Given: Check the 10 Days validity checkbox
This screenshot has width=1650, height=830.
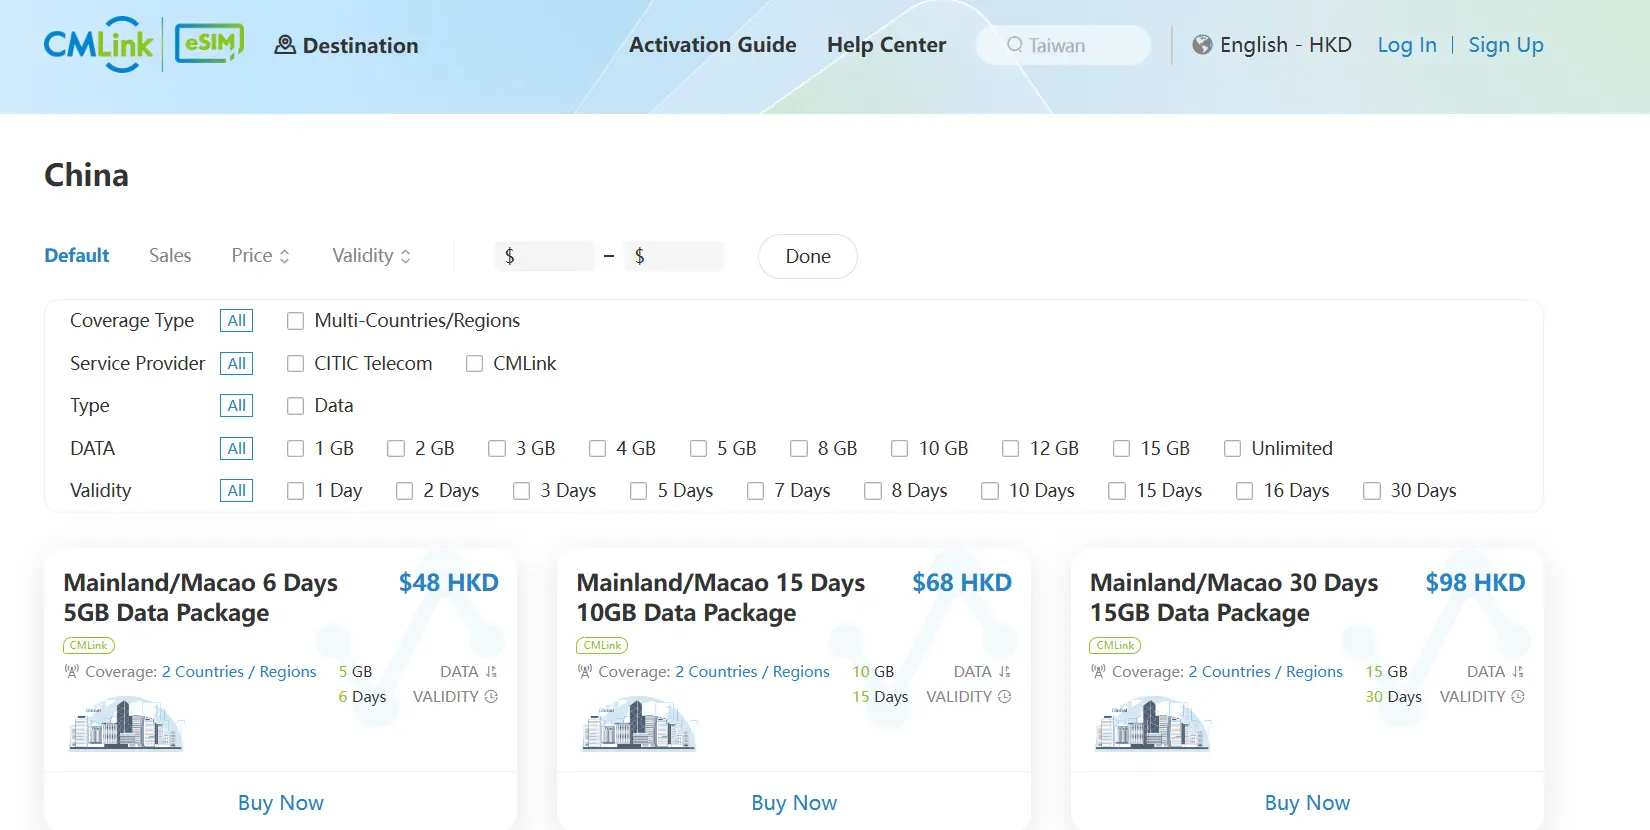Looking at the screenshot, I should coord(990,491).
